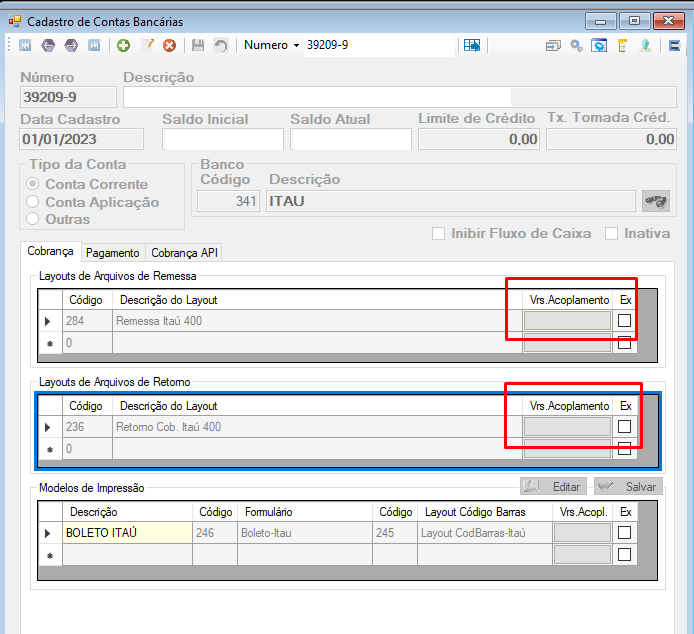Open the Cobrança API tab
The height and width of the screenshot is (634, 694).
[x=184, y=253]
